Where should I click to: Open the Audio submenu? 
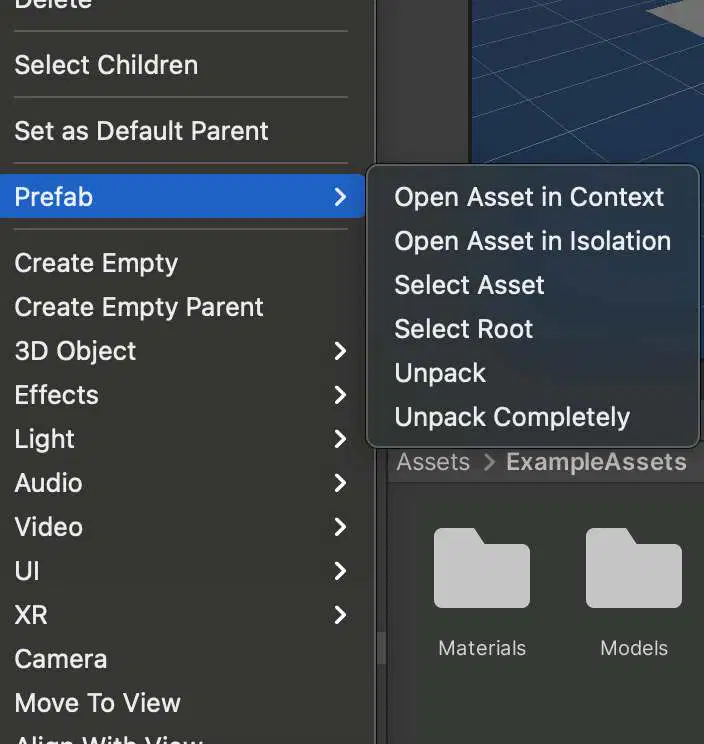point(182,483)
